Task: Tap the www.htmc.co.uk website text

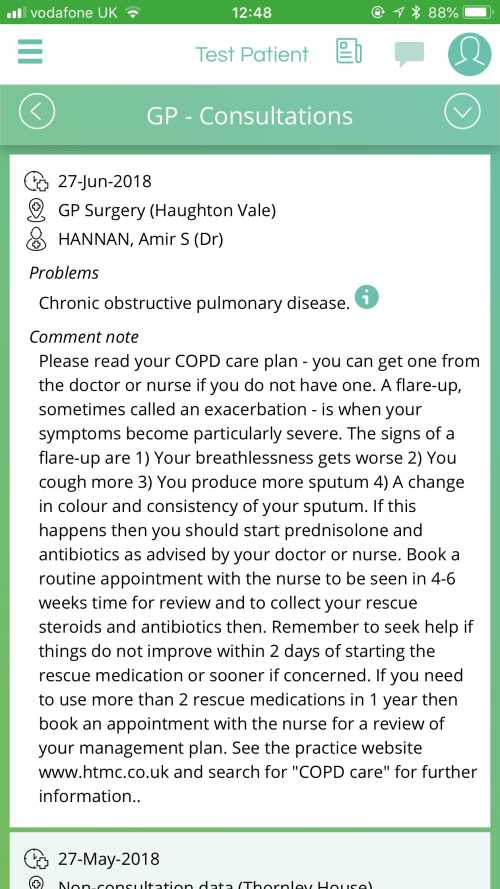Action: pos(109,772)
